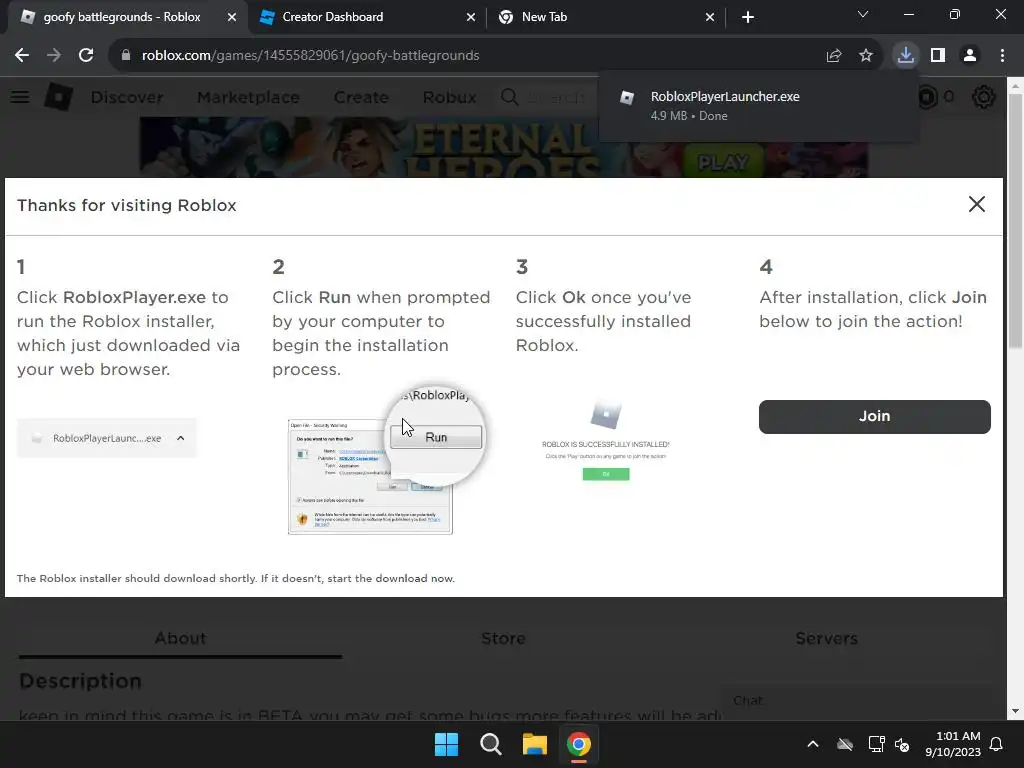The width and height of the screenshot is (1024, 768).
Task: View site information via the lock icon
Action: (126, 56)
